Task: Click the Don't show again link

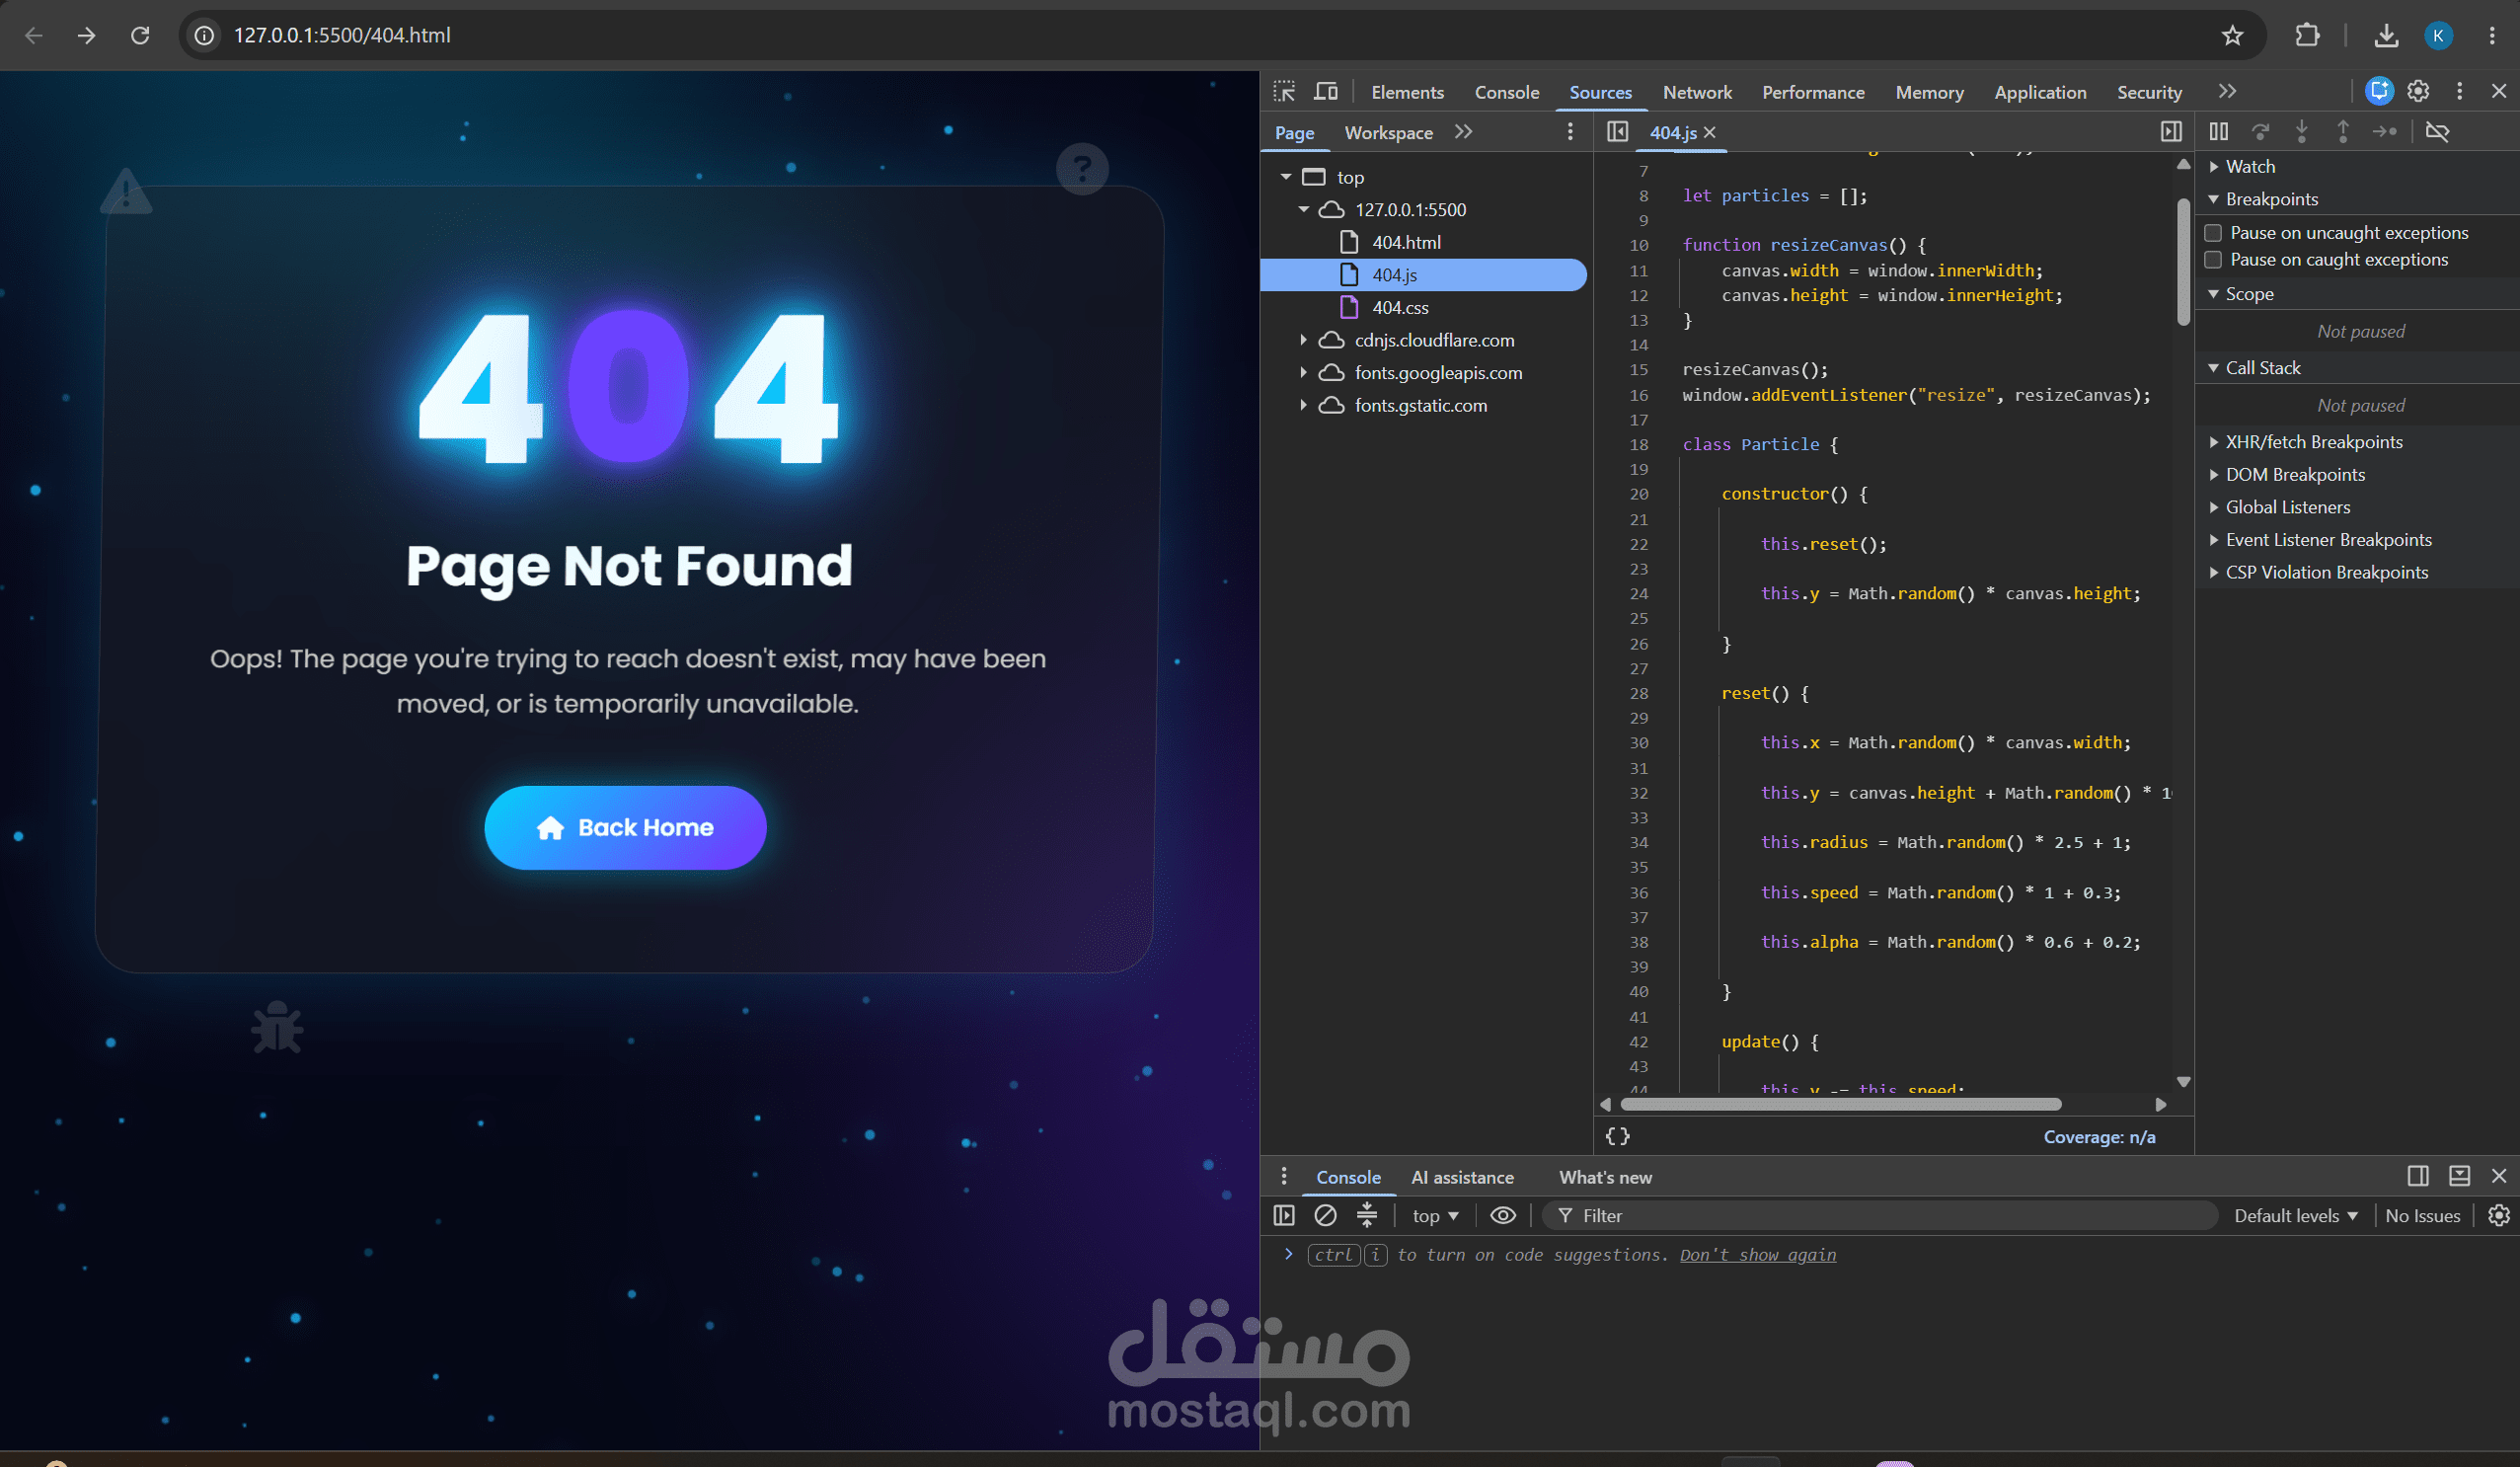Action: point(1758,1255)
